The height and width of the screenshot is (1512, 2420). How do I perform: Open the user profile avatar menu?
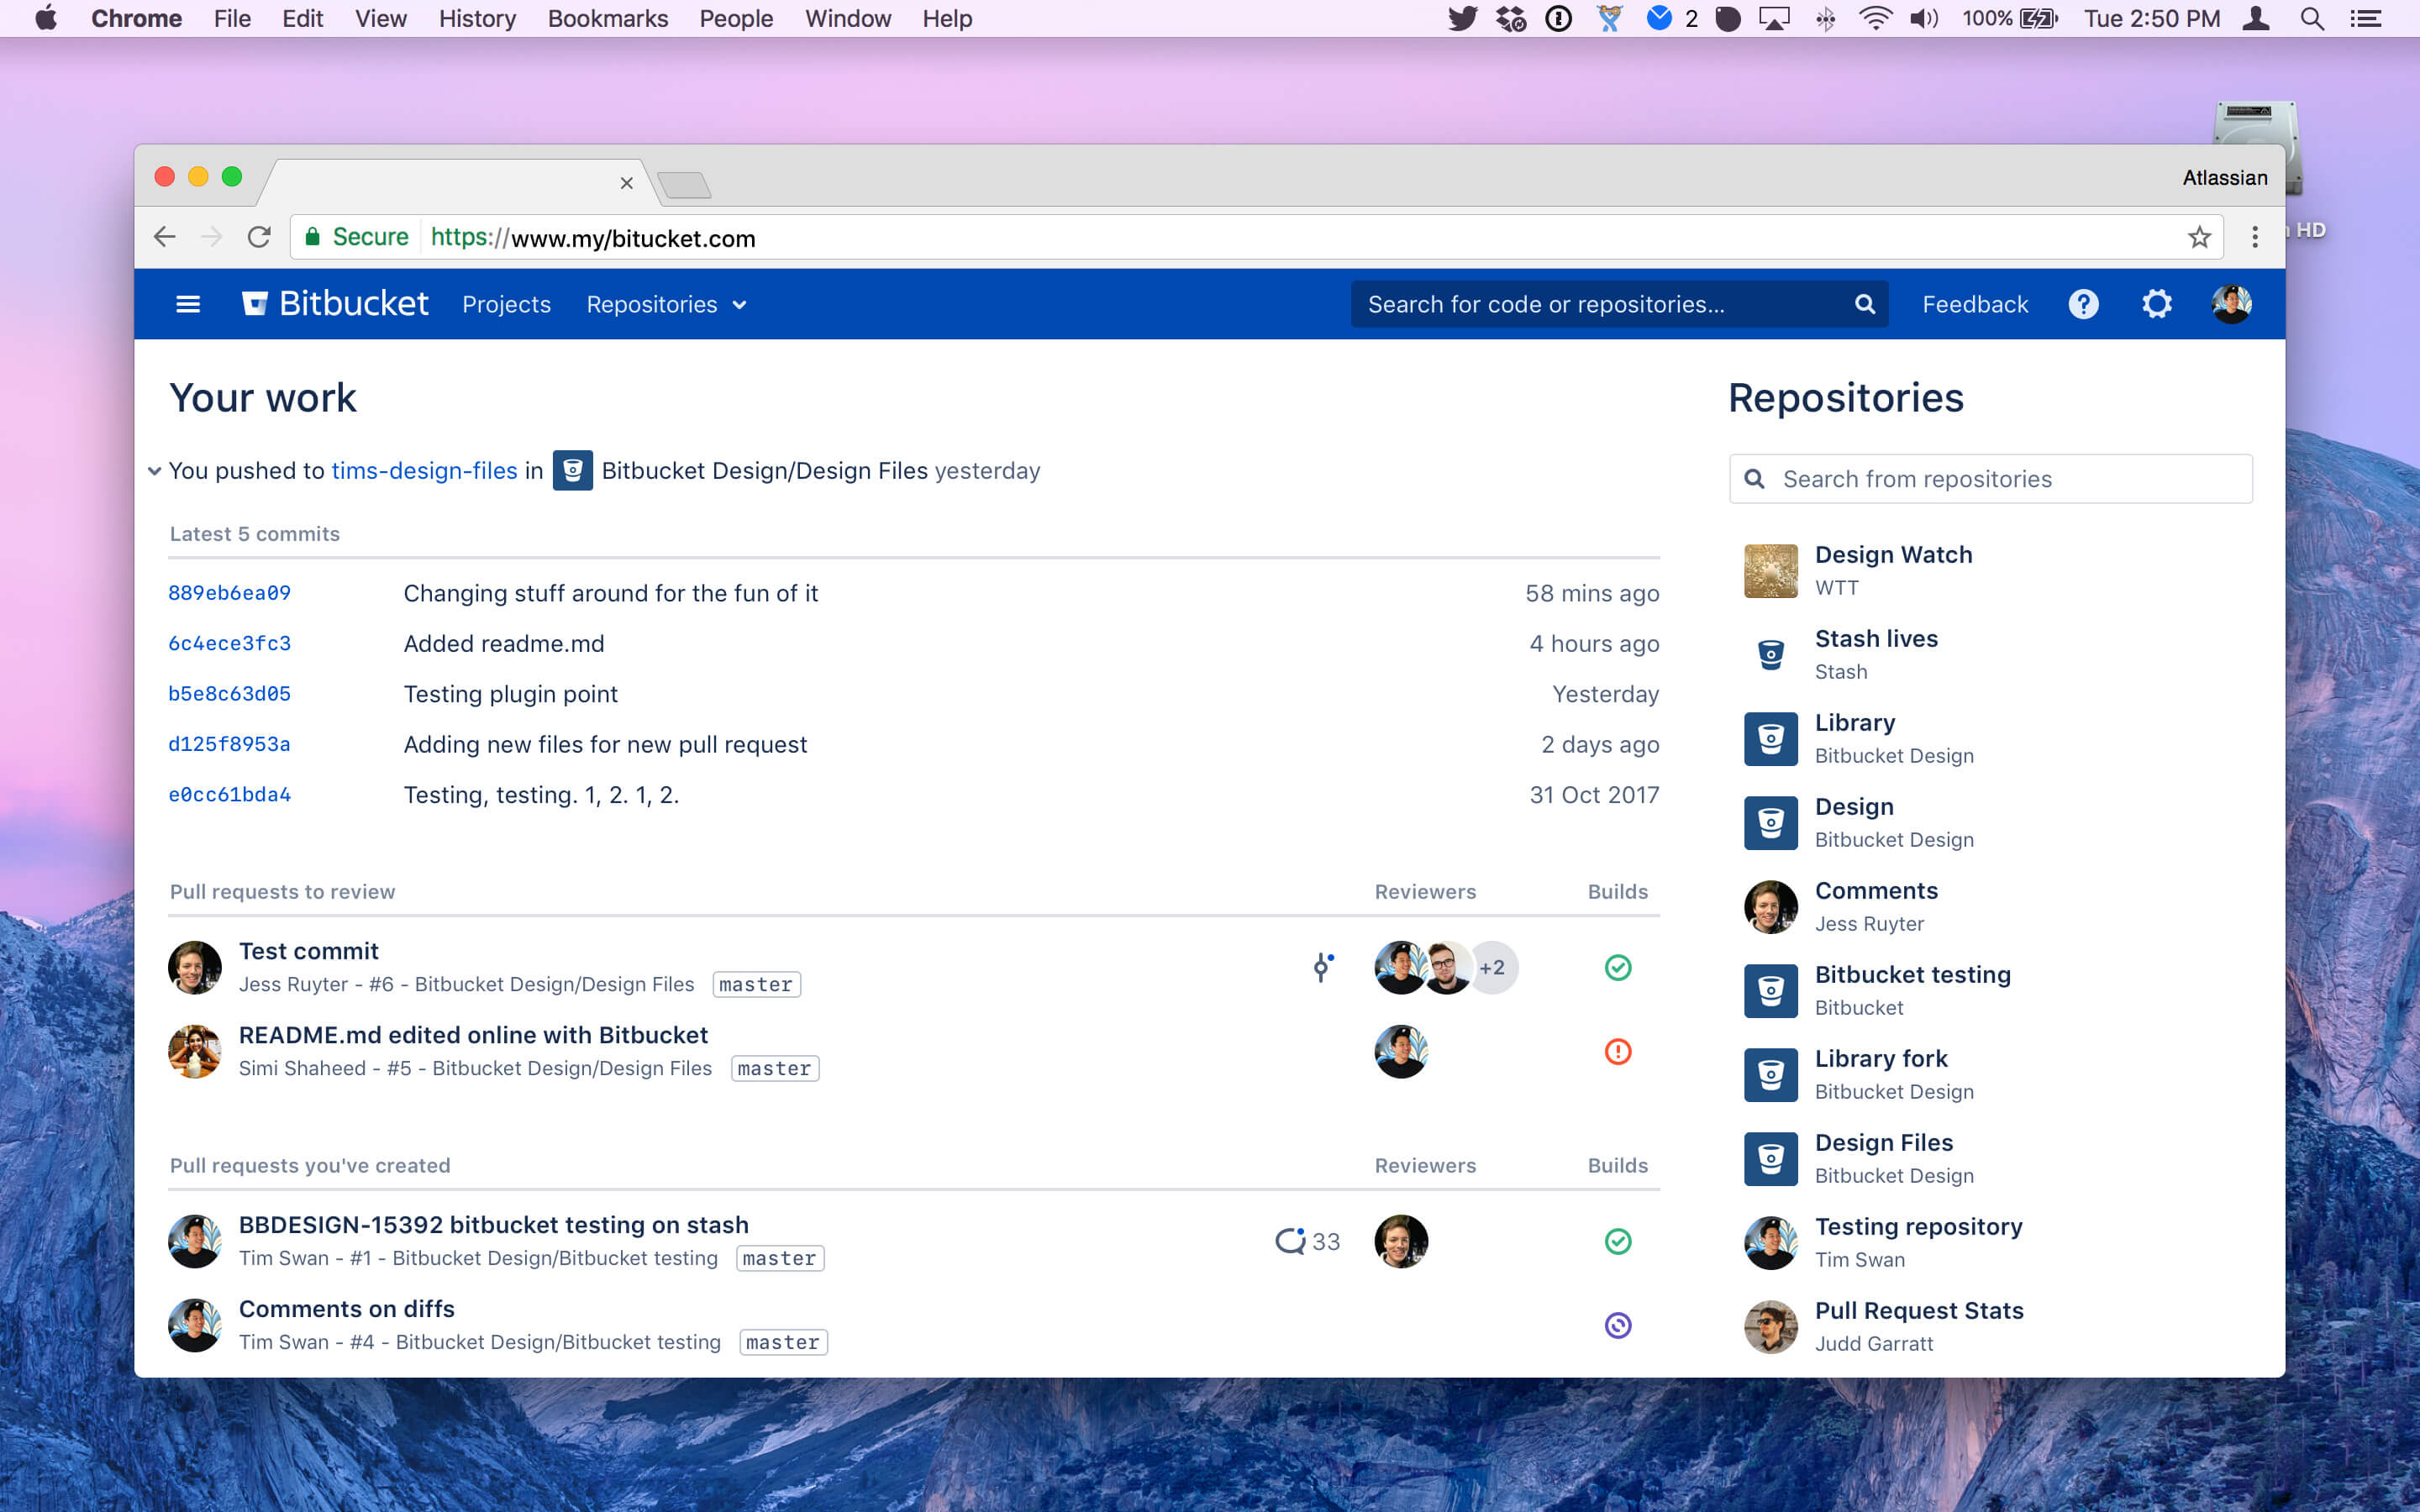(2231, 304)
